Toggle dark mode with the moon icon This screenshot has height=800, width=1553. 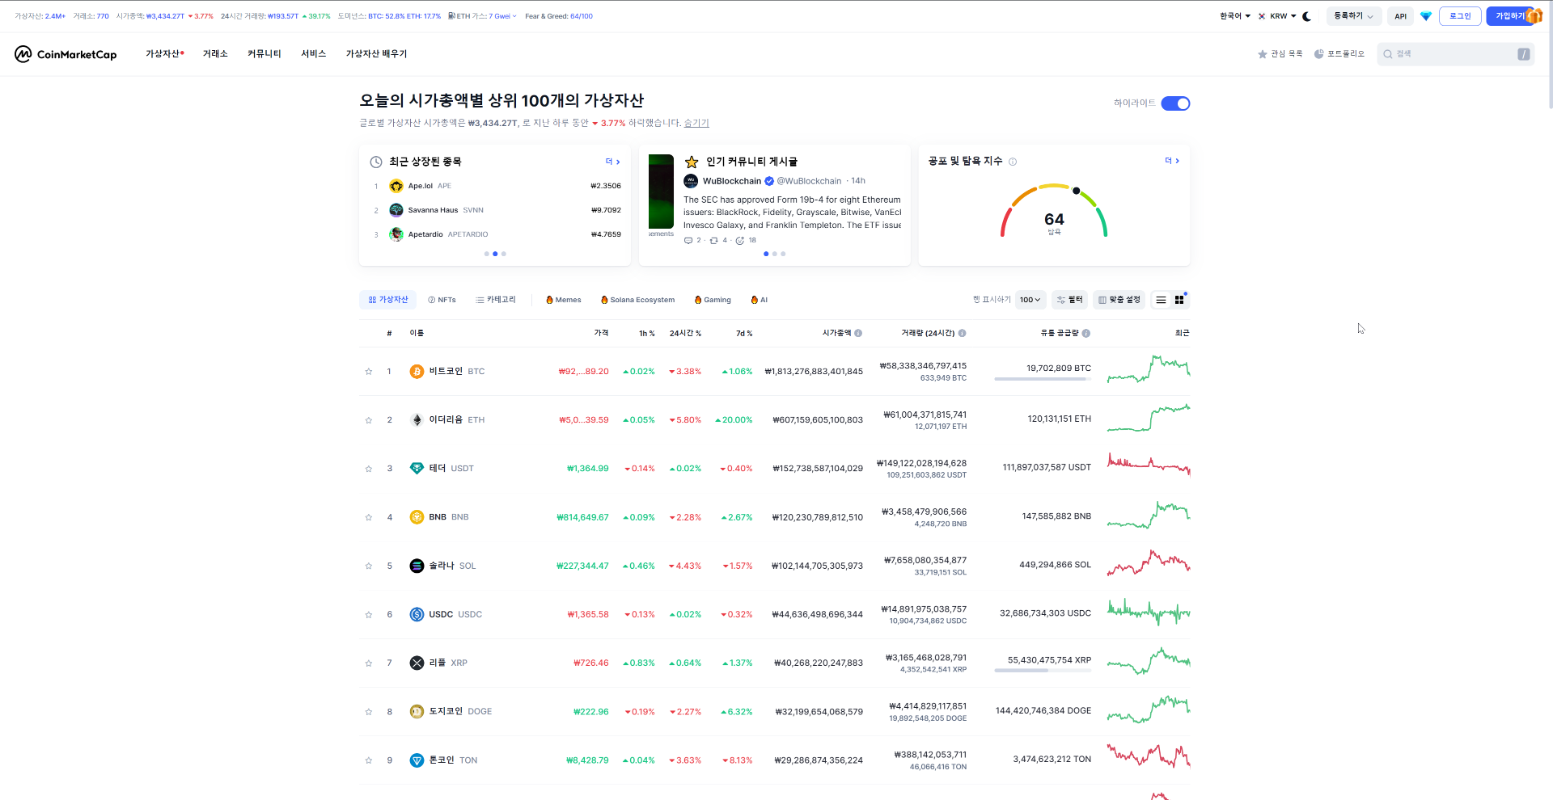point(1308,15)
